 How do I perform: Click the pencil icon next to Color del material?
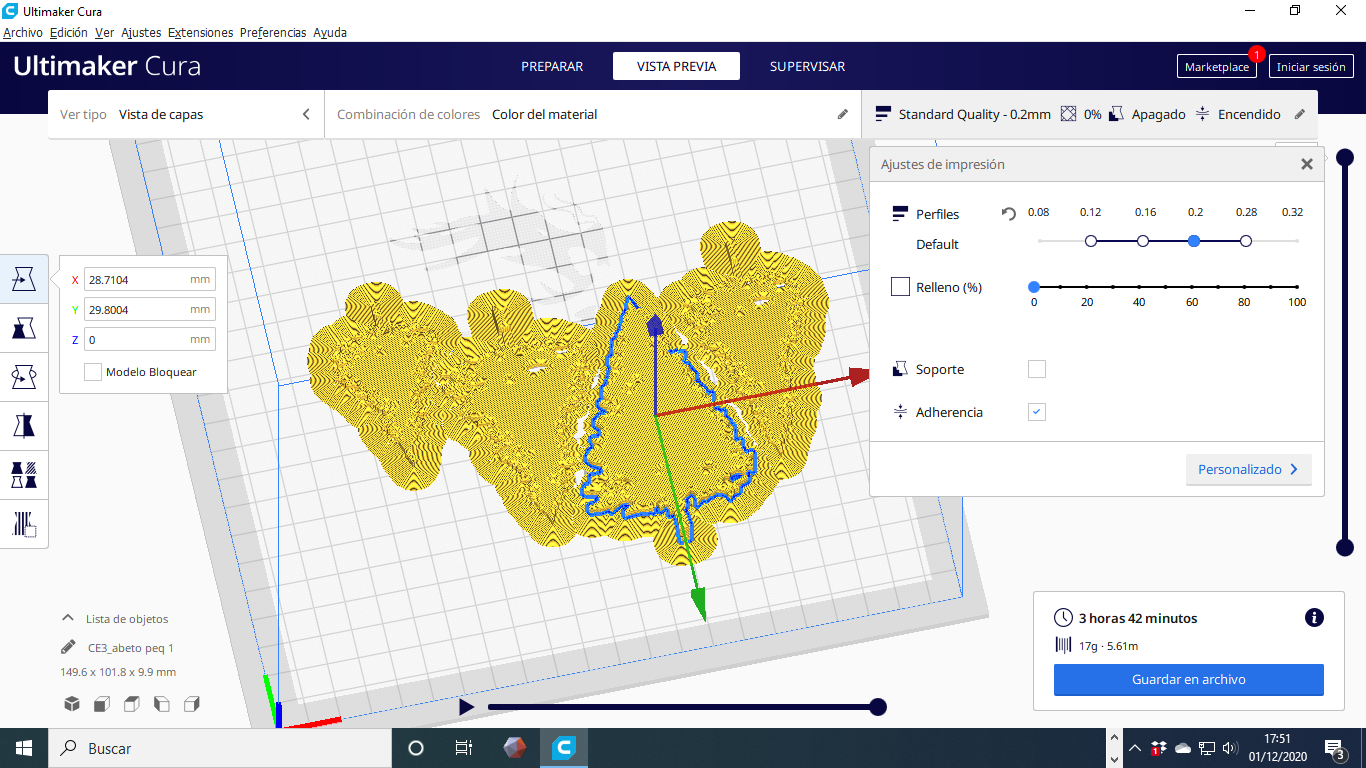[x=843, y=114]
